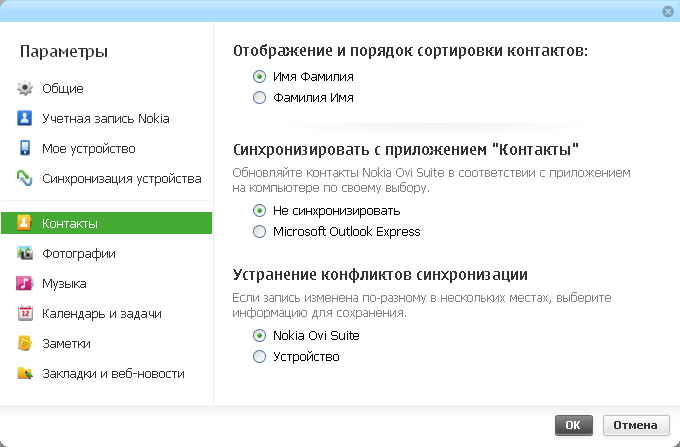This screenshot has width=680, height=447.
Task: Click the gear icon next to Общие
Action: pos(25,89)
